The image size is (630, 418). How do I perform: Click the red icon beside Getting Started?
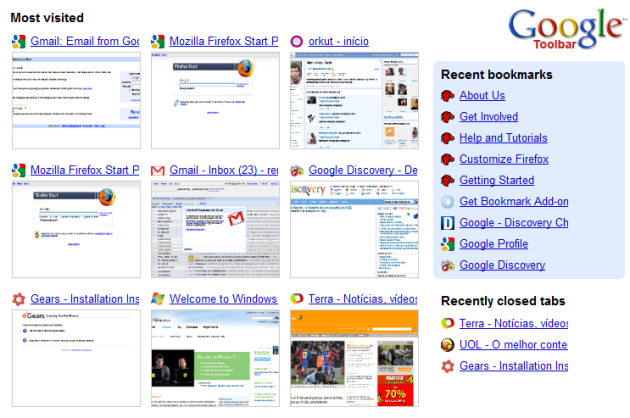pos(448,181)
